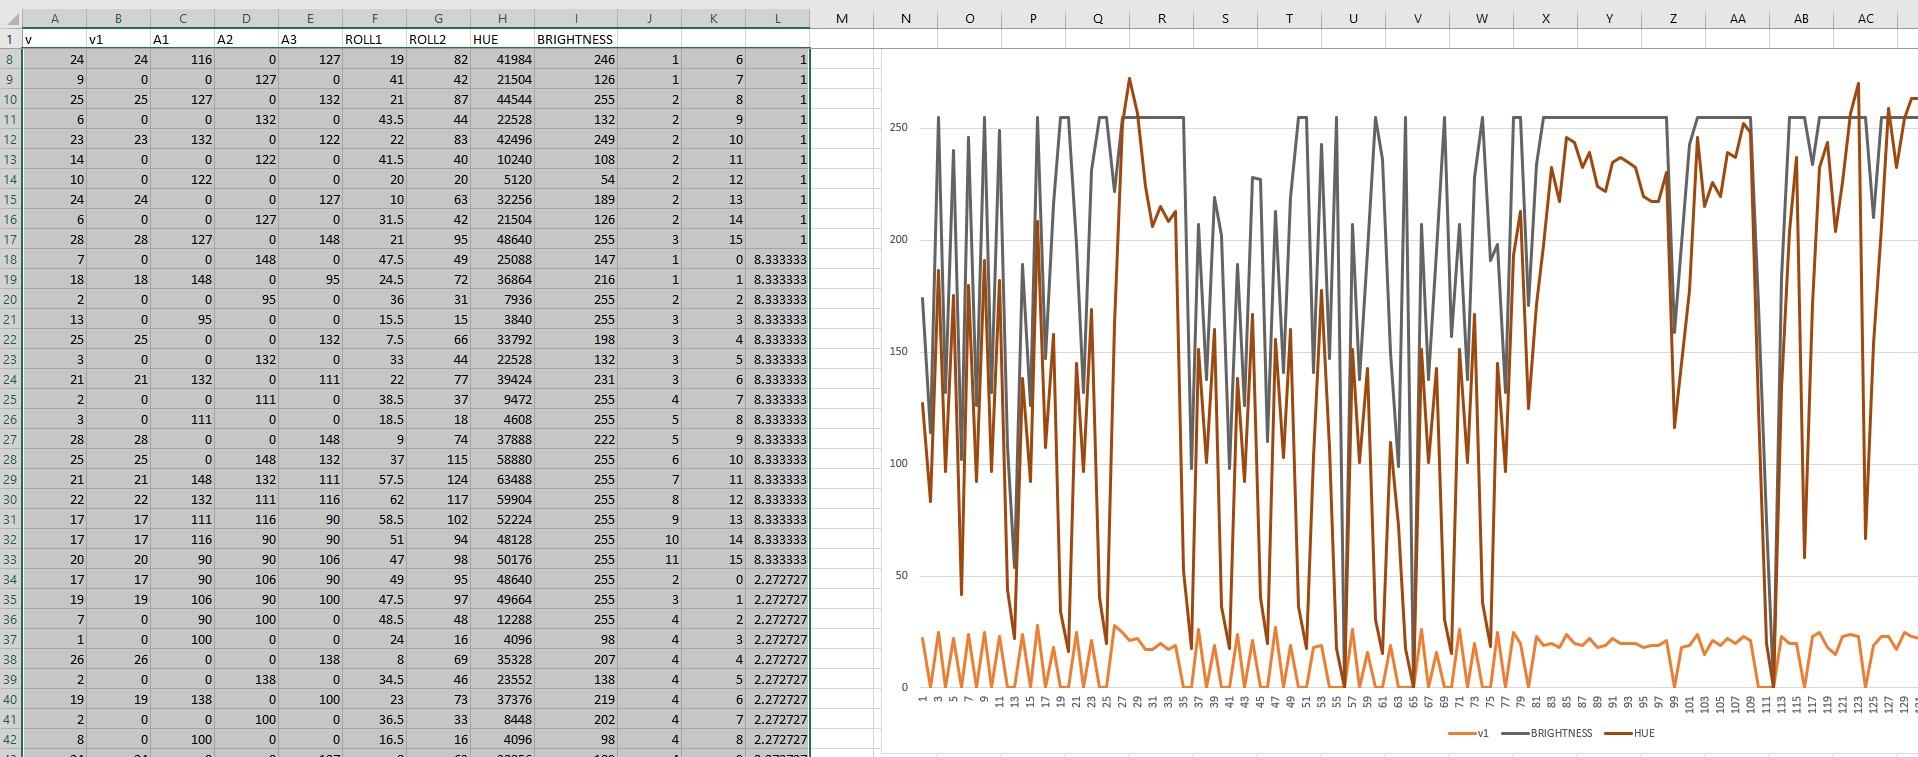Viewport: 1918px width, 757px height.
Task: Click the HUE value 35328
Action: coord(502,659)
